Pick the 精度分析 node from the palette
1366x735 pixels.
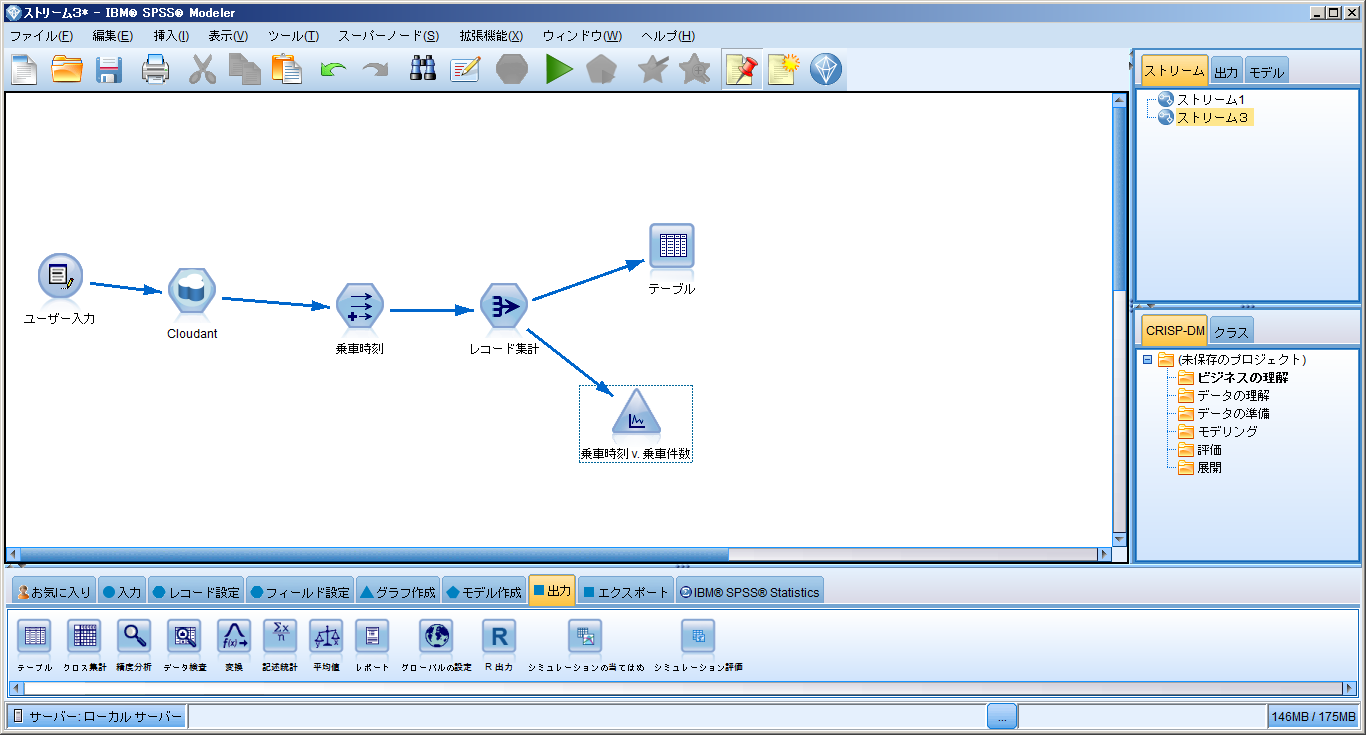point(134,636)
